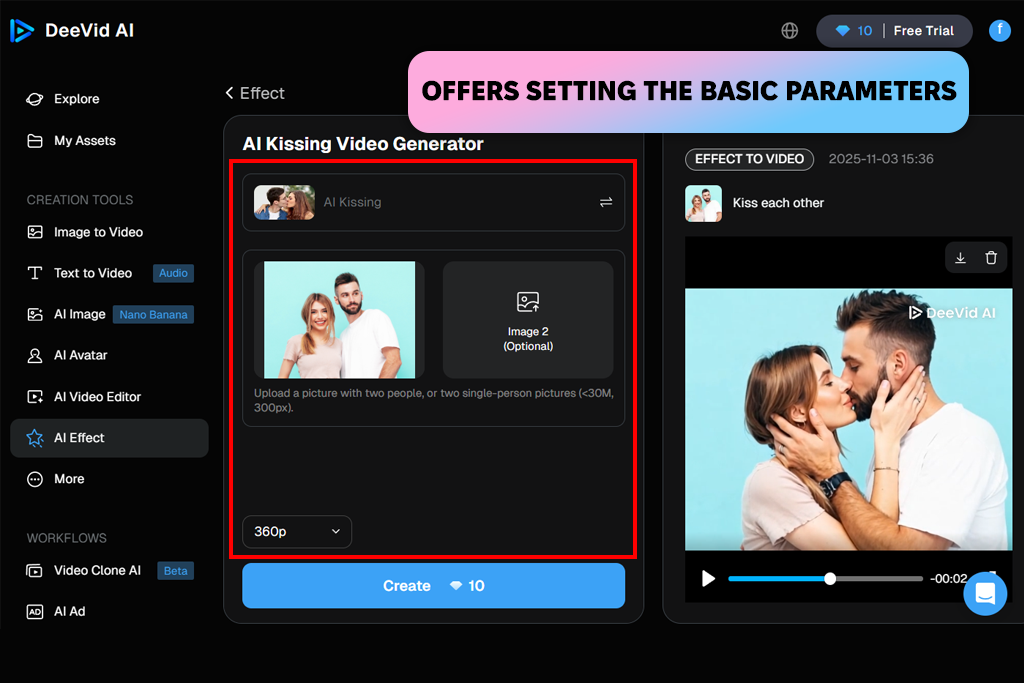Screen dimensions: 1024x683
Task: Click the AI Image sparkle-picture icon
Action: tap(35, 315)
